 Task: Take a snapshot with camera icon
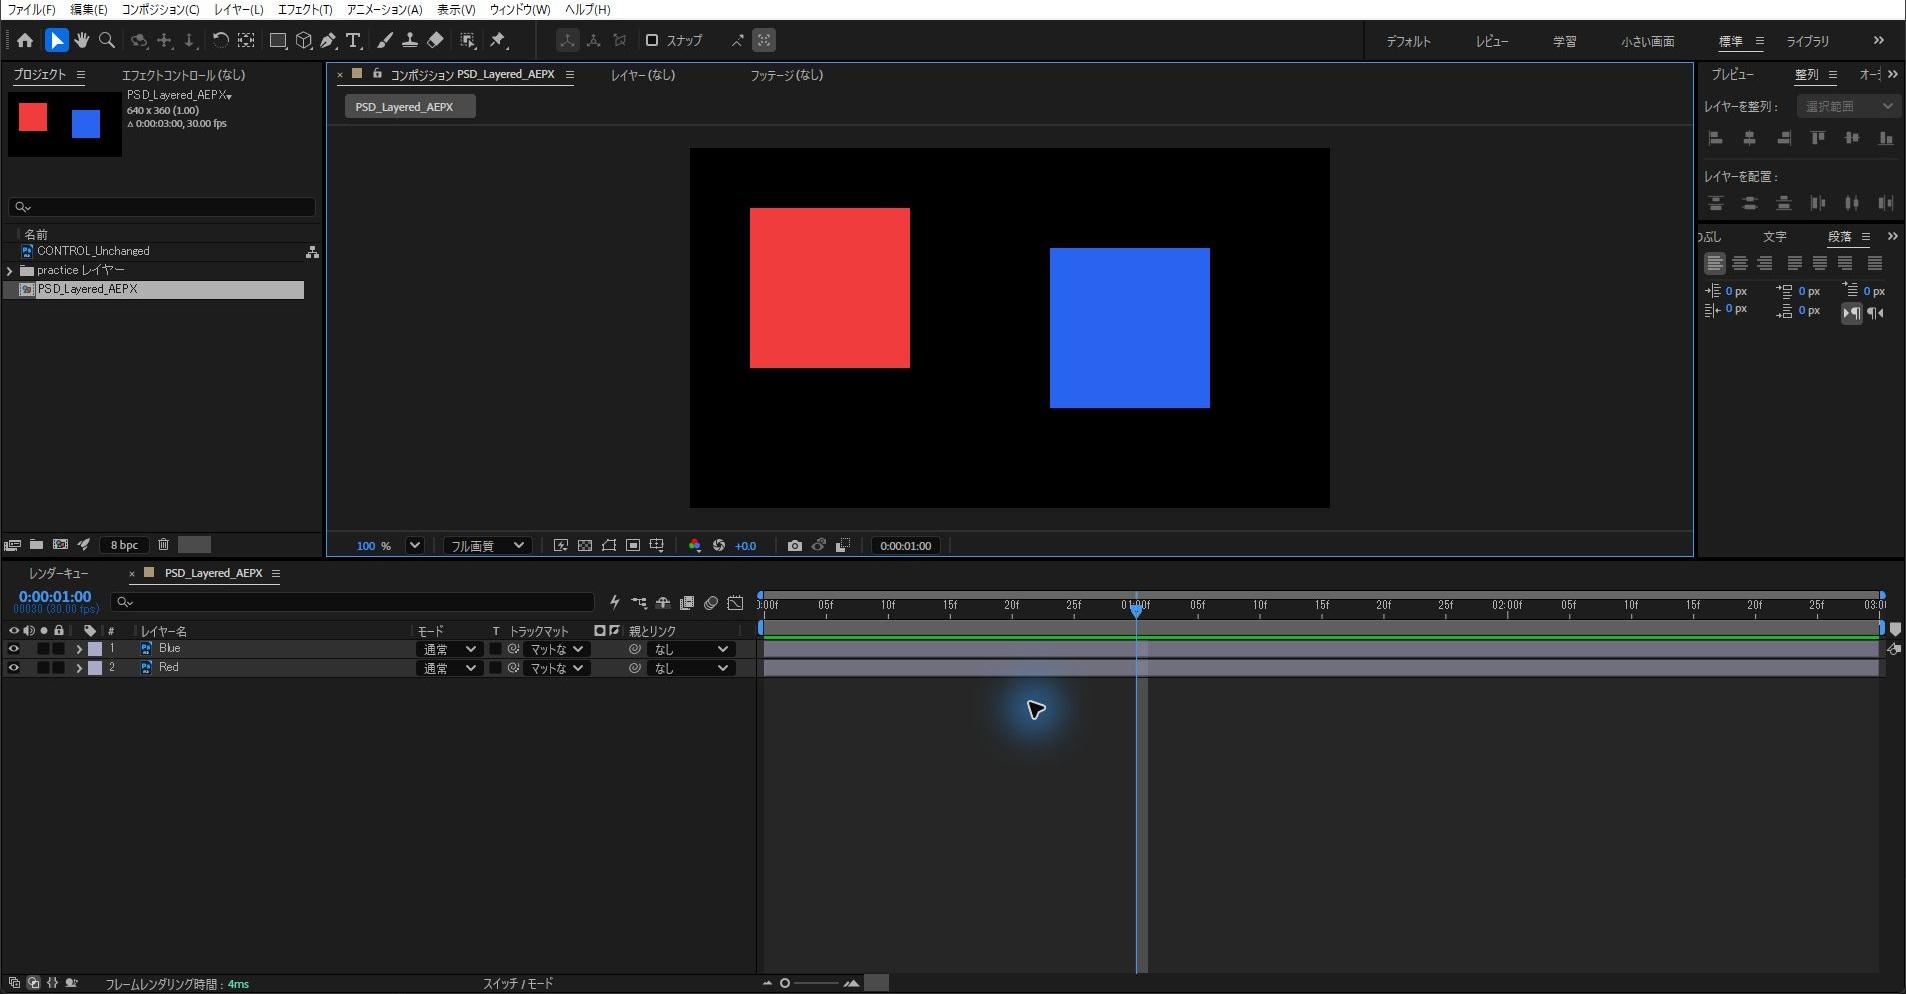pyautogui.click(x=794, y=545)
